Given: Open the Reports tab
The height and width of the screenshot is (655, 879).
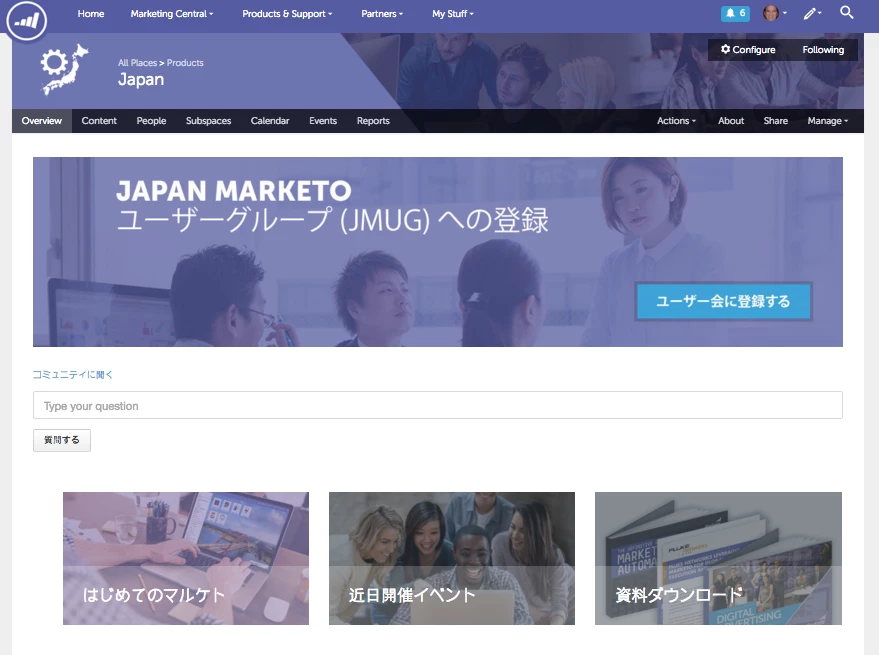Looking at the screenshot, I should point(373,121).
